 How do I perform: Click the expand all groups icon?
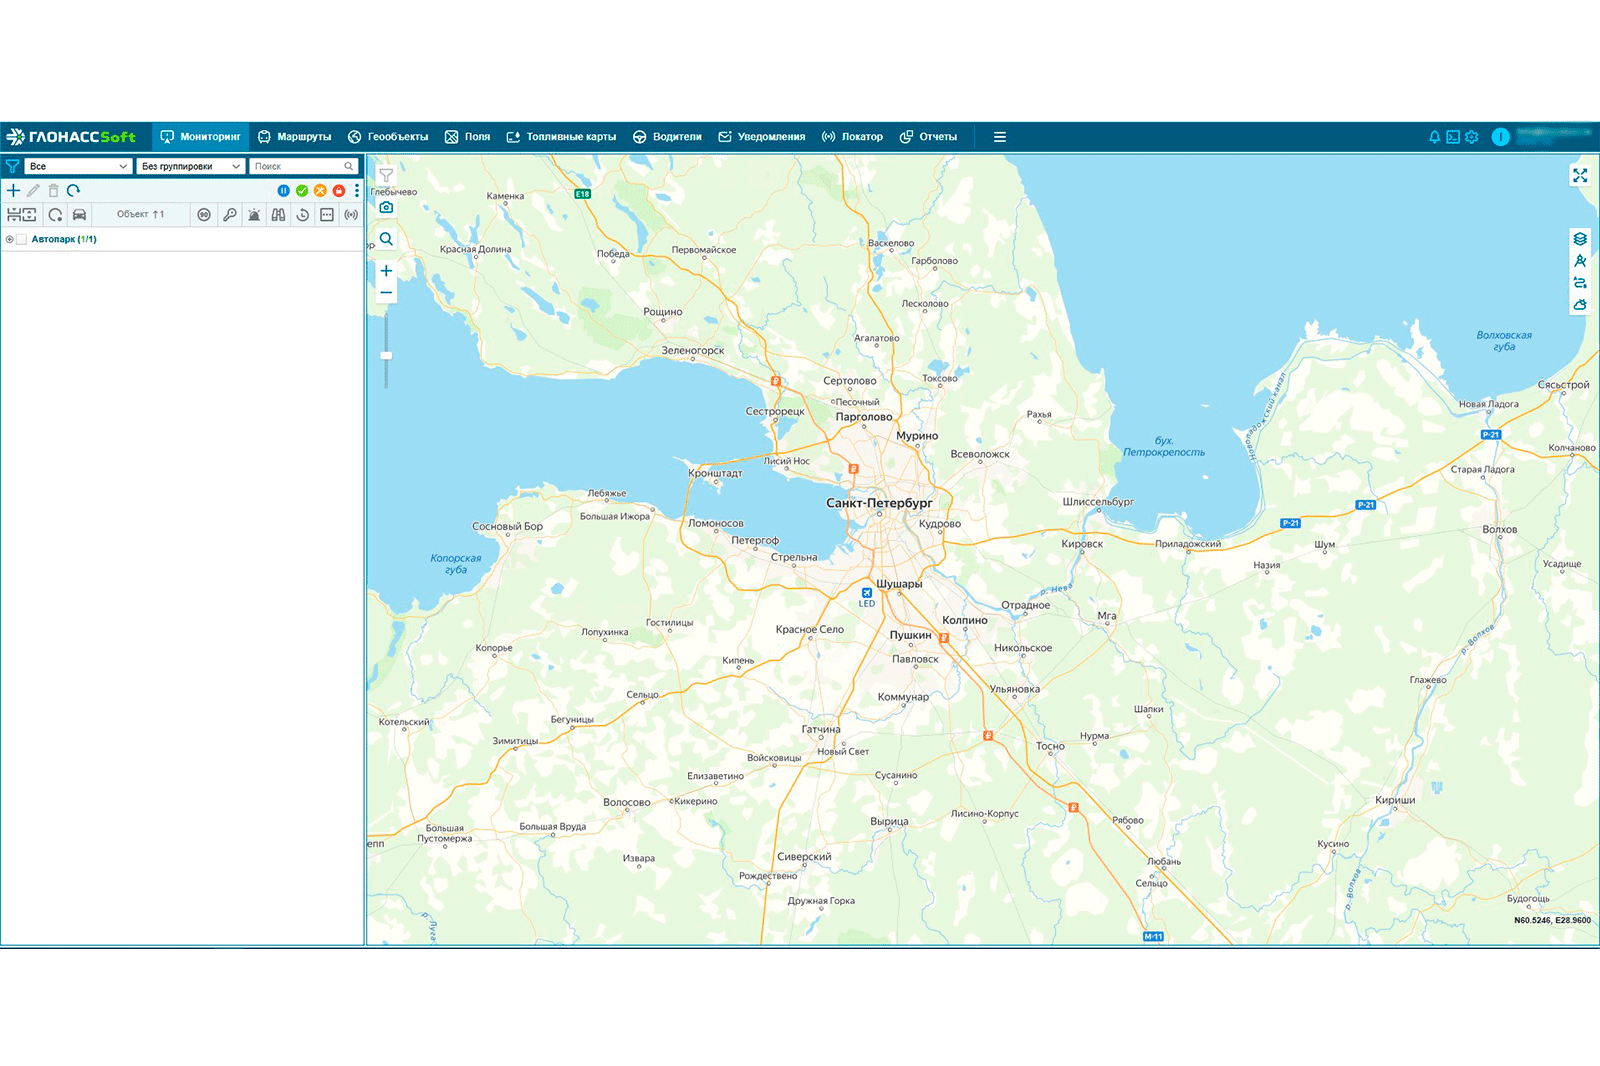pos(29,214)
